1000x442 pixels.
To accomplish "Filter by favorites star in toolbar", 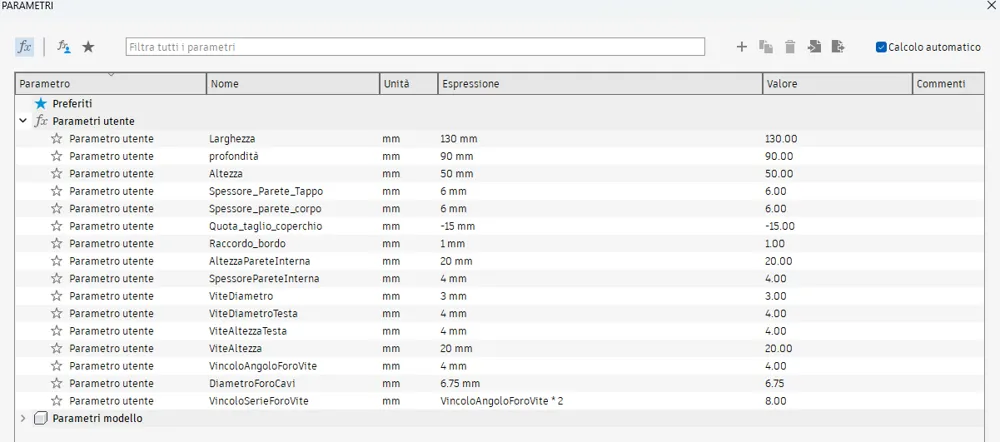I will coord(88,47).
